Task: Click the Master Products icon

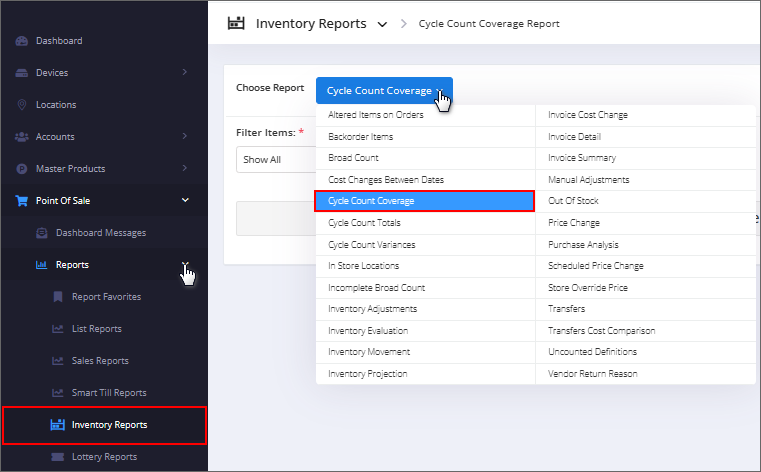Action: tap(22, 169)
